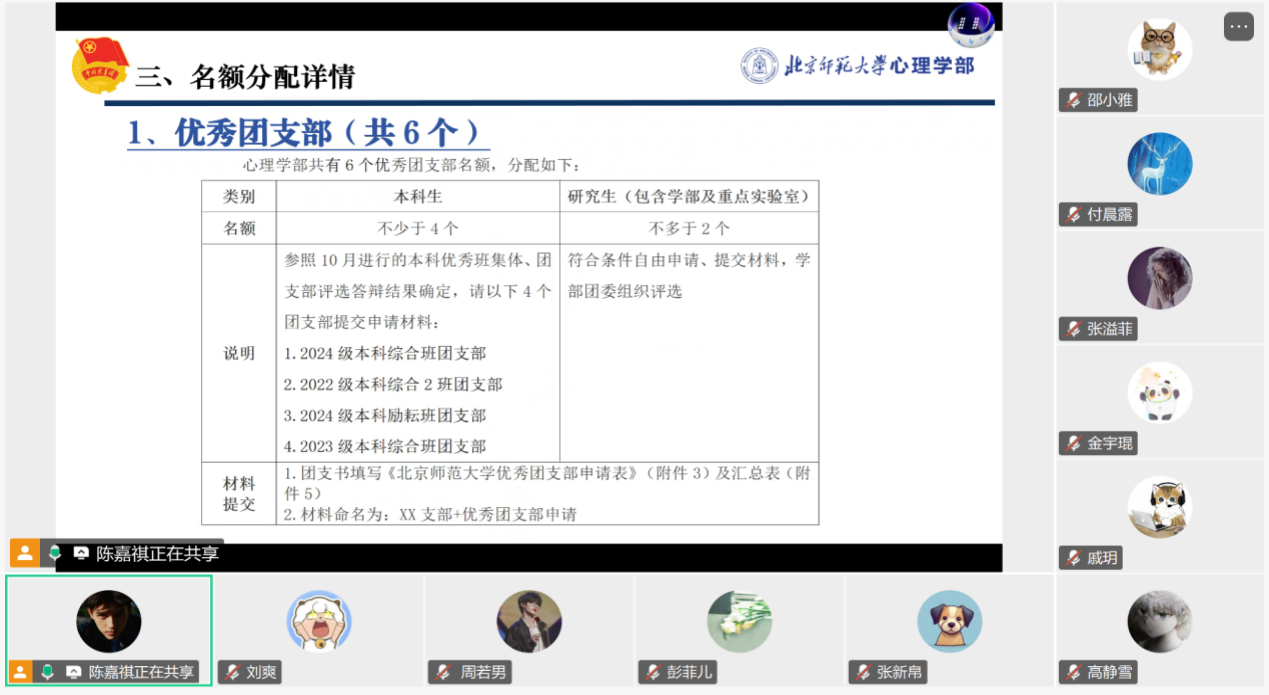This screenshot has width=1269, height=695.
Task: Click 周若男's muted microphone icon
Action: coord(443,673)
